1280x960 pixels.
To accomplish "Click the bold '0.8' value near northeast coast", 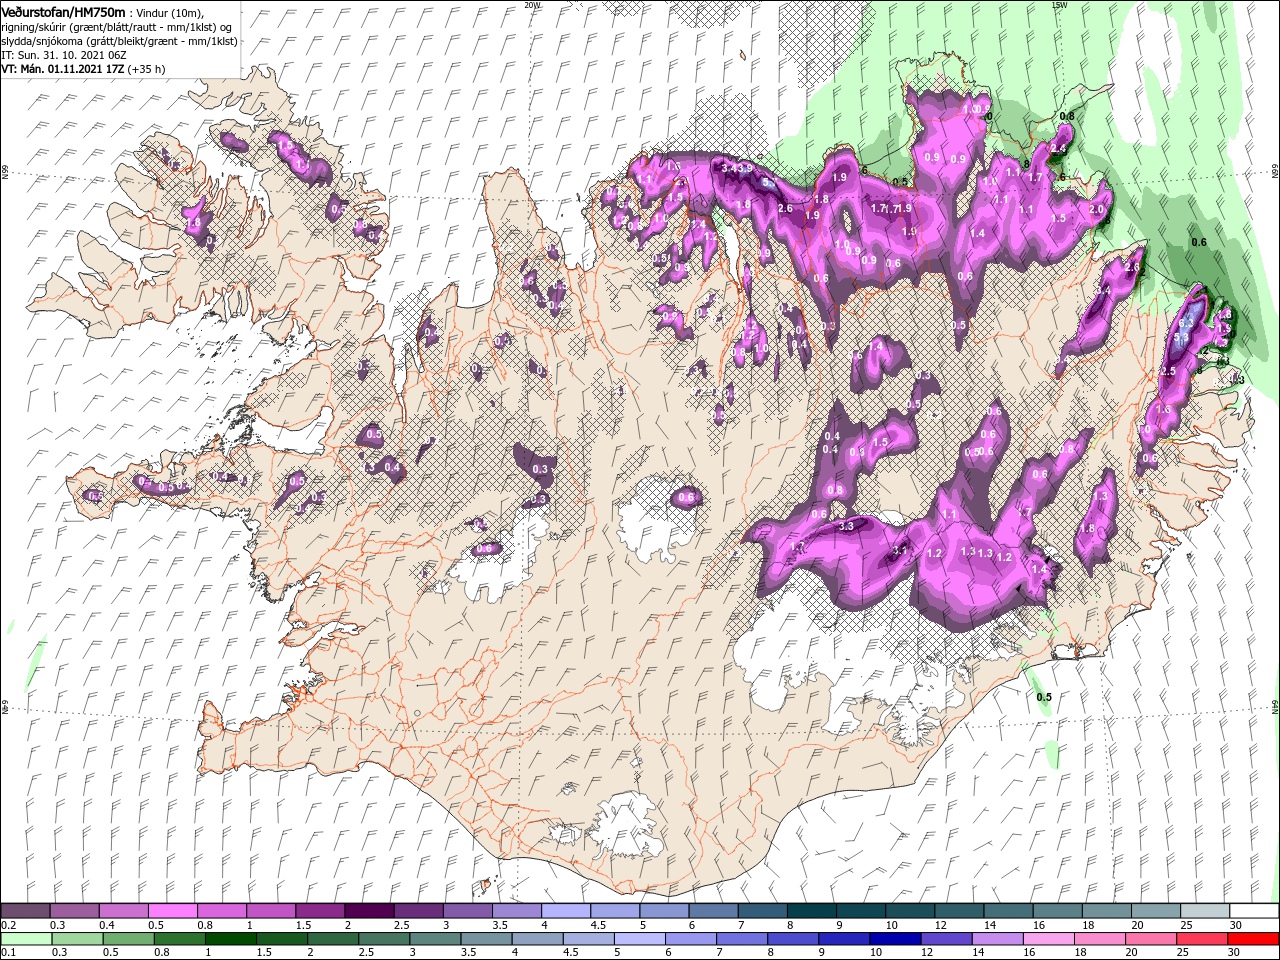I will point(1067,116).
